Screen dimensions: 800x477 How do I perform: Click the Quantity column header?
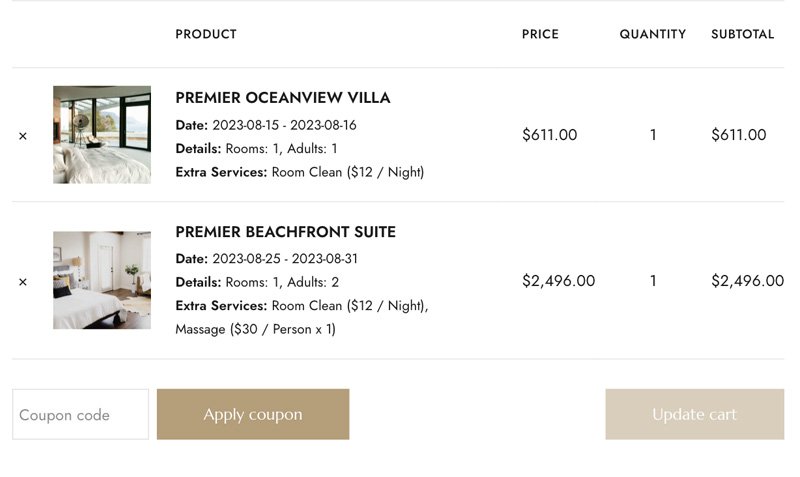pyautogui.click(x=652, y=34)
